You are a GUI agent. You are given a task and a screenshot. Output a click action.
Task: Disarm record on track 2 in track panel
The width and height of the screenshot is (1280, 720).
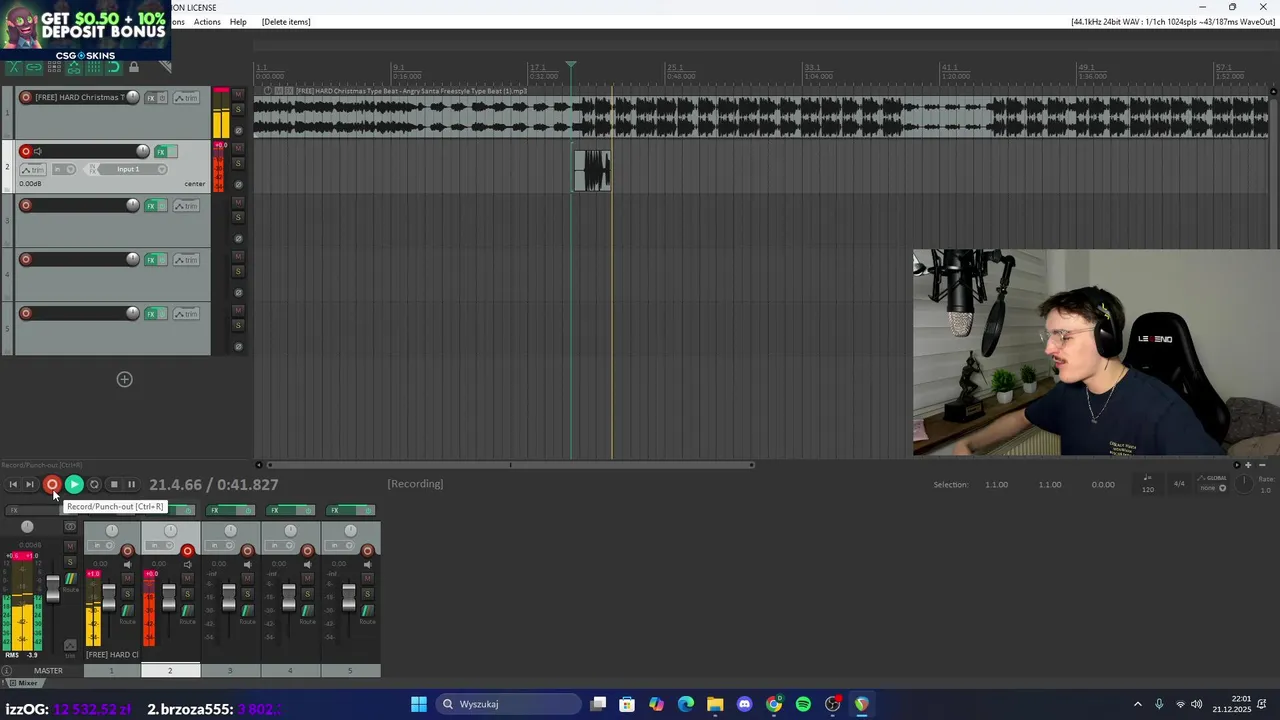tap(26, 151)
